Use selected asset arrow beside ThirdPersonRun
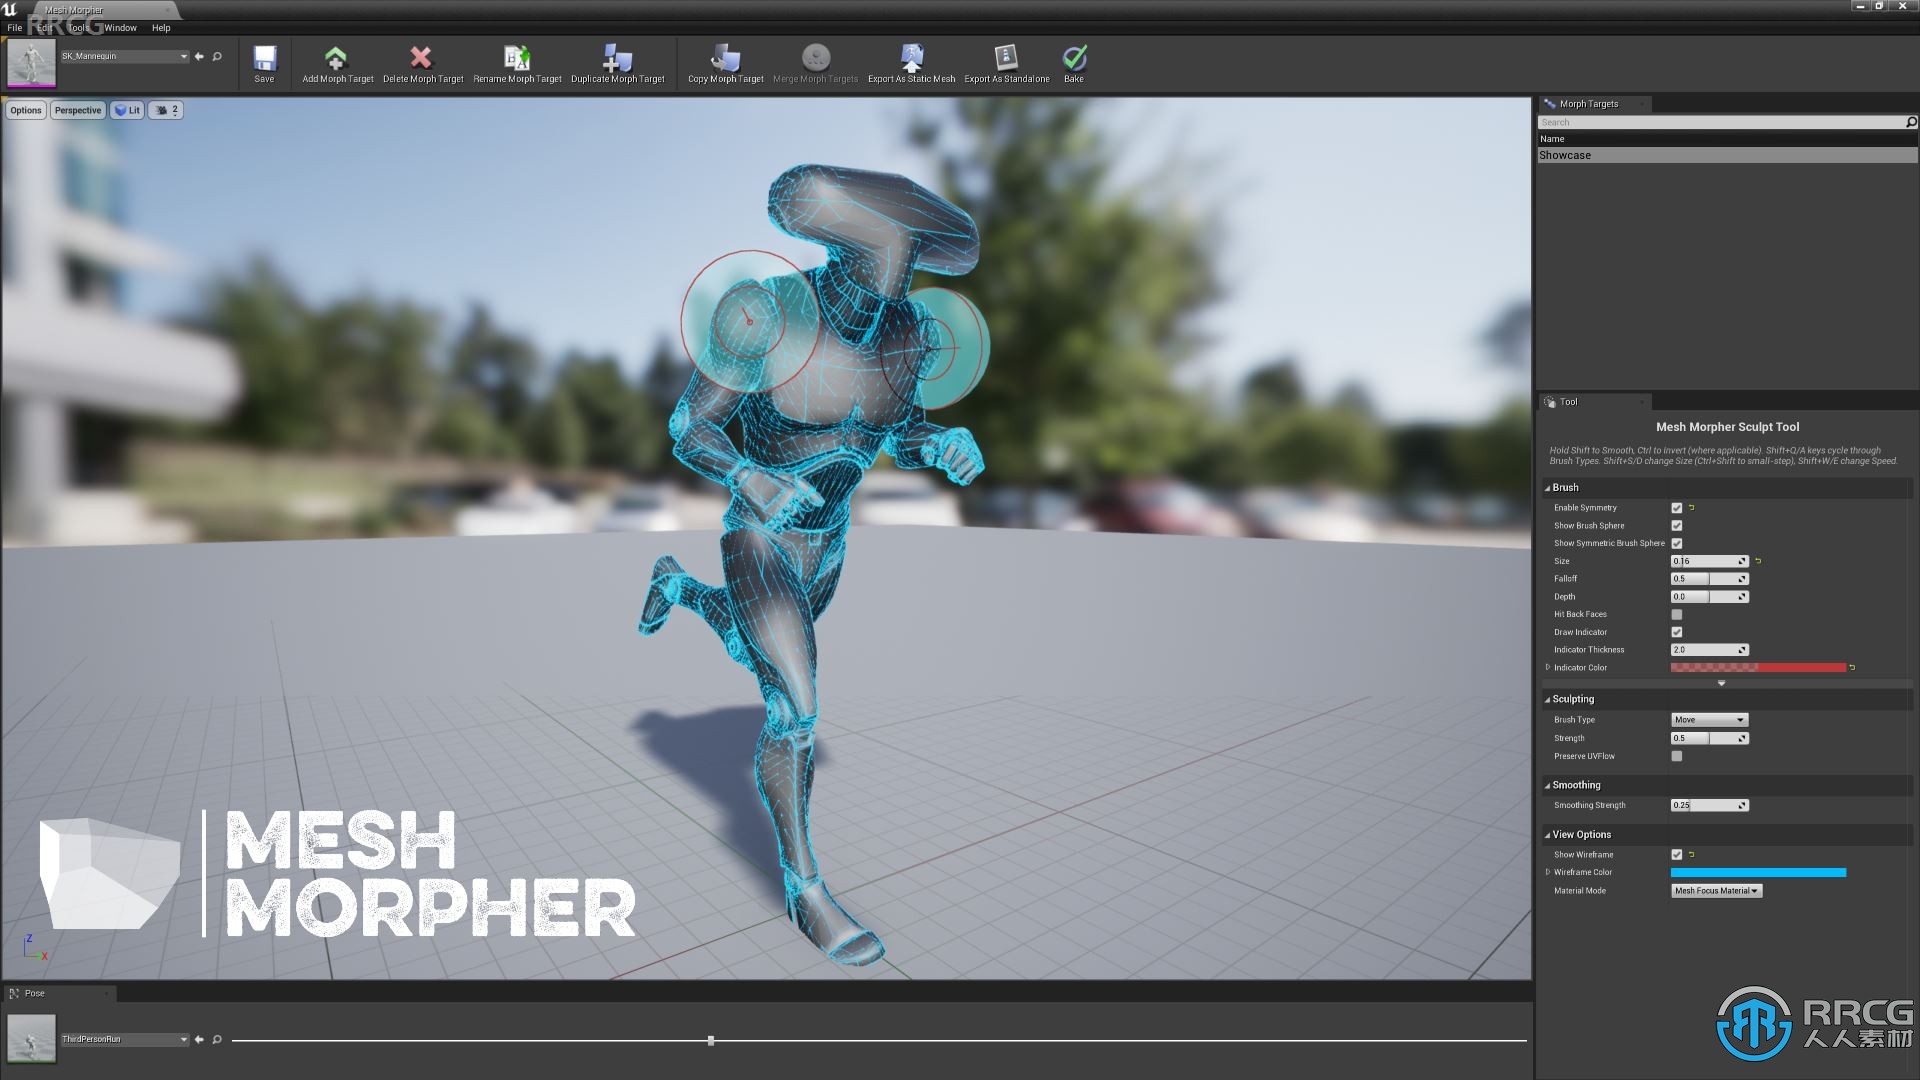Viewport: 1920px width, 1080px height. click(x=199, y=1039)
